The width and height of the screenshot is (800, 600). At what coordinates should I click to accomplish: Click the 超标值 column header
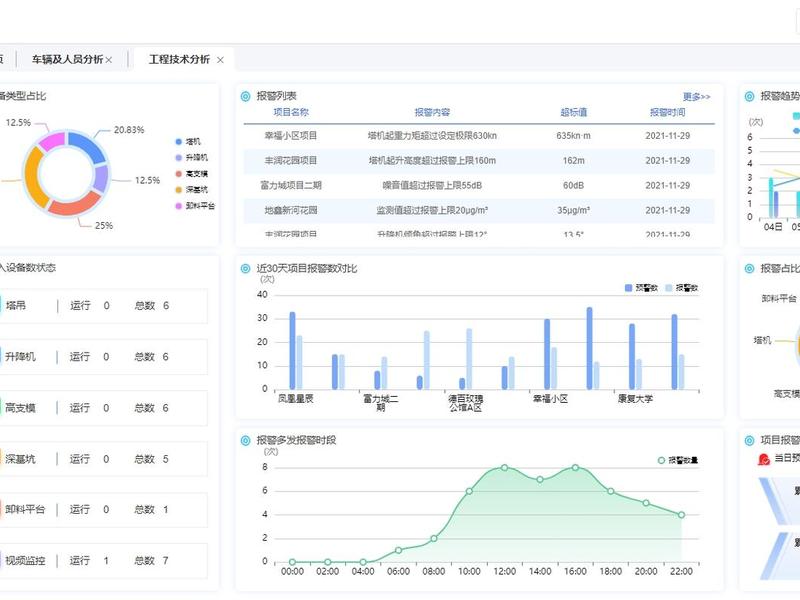pyautogui.click(x=573, y=112)
